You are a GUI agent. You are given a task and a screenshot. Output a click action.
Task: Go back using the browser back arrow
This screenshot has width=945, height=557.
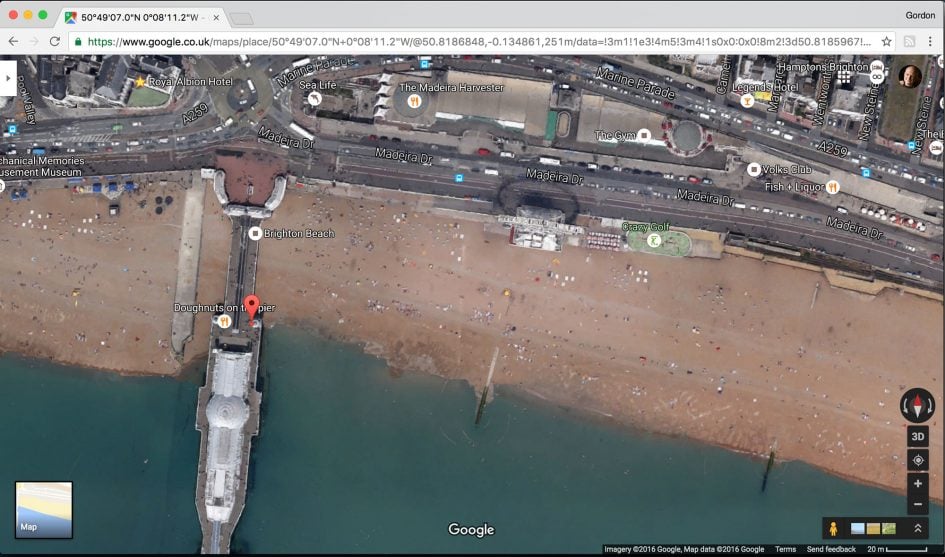click(13, 42)
